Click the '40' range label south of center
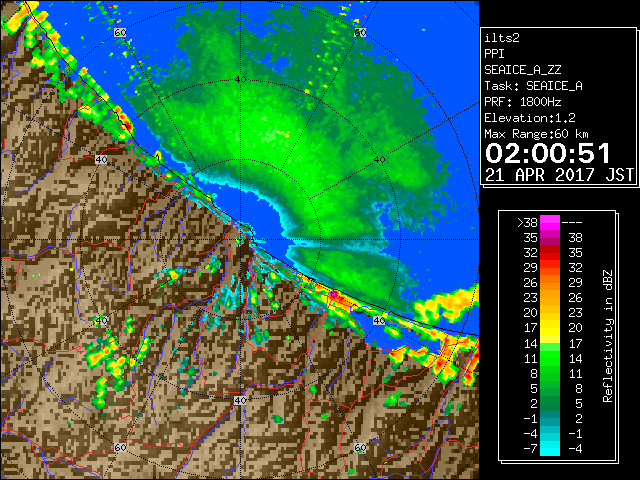640x480 pixels. click(x=240, y=400)
